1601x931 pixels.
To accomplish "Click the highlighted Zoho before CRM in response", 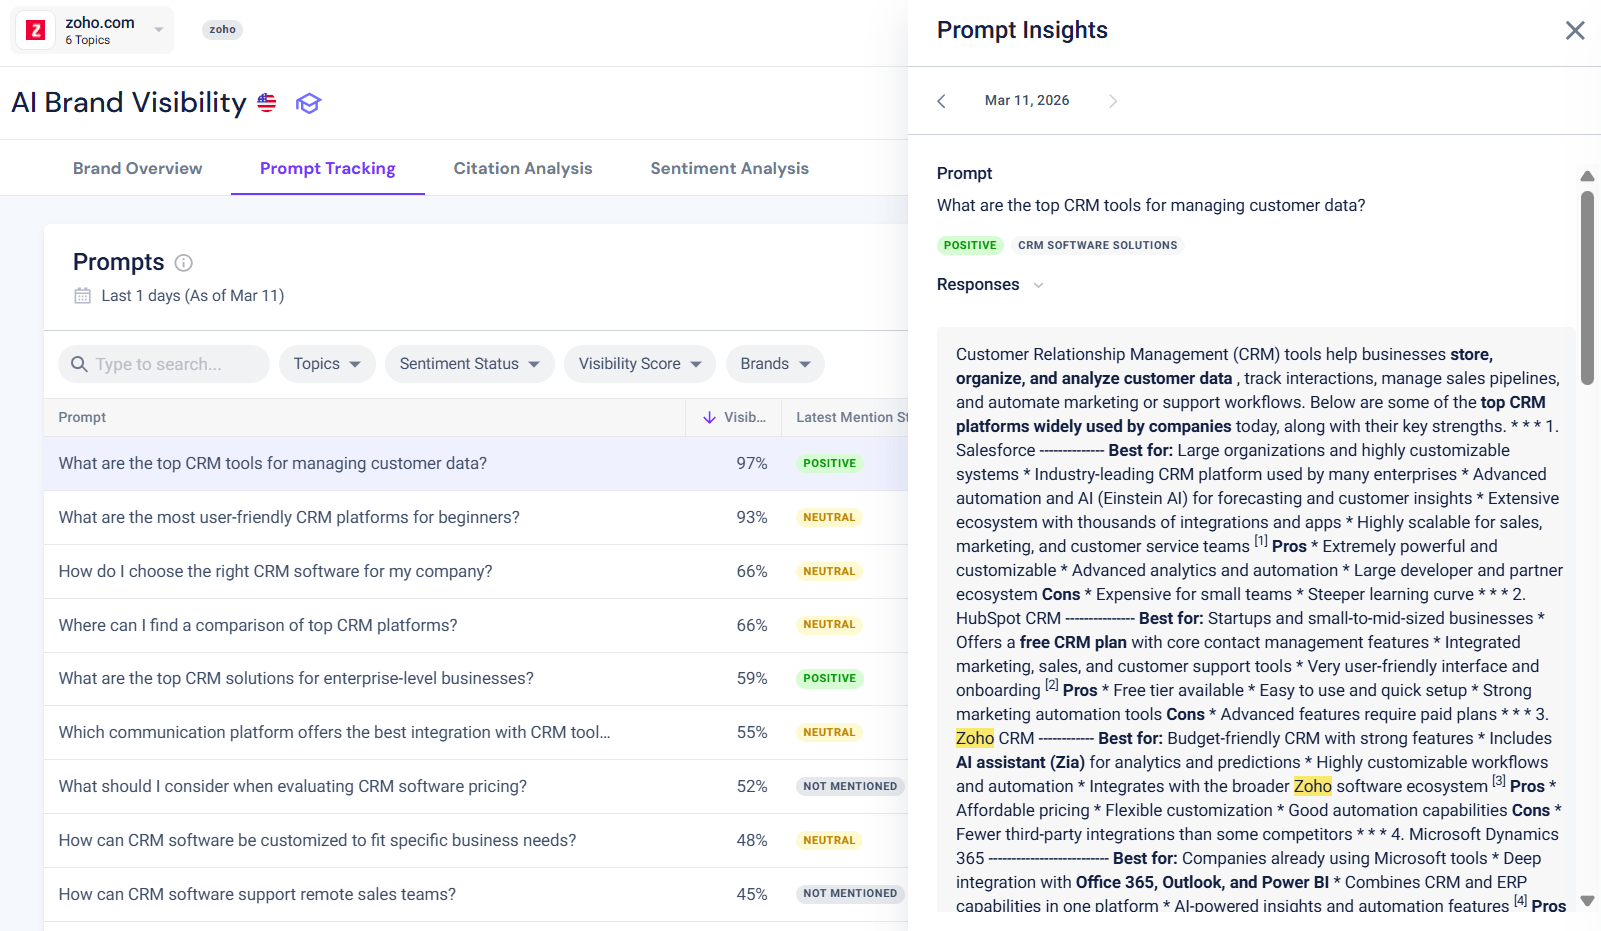I will pyautogui.click(x=975, y=738).
